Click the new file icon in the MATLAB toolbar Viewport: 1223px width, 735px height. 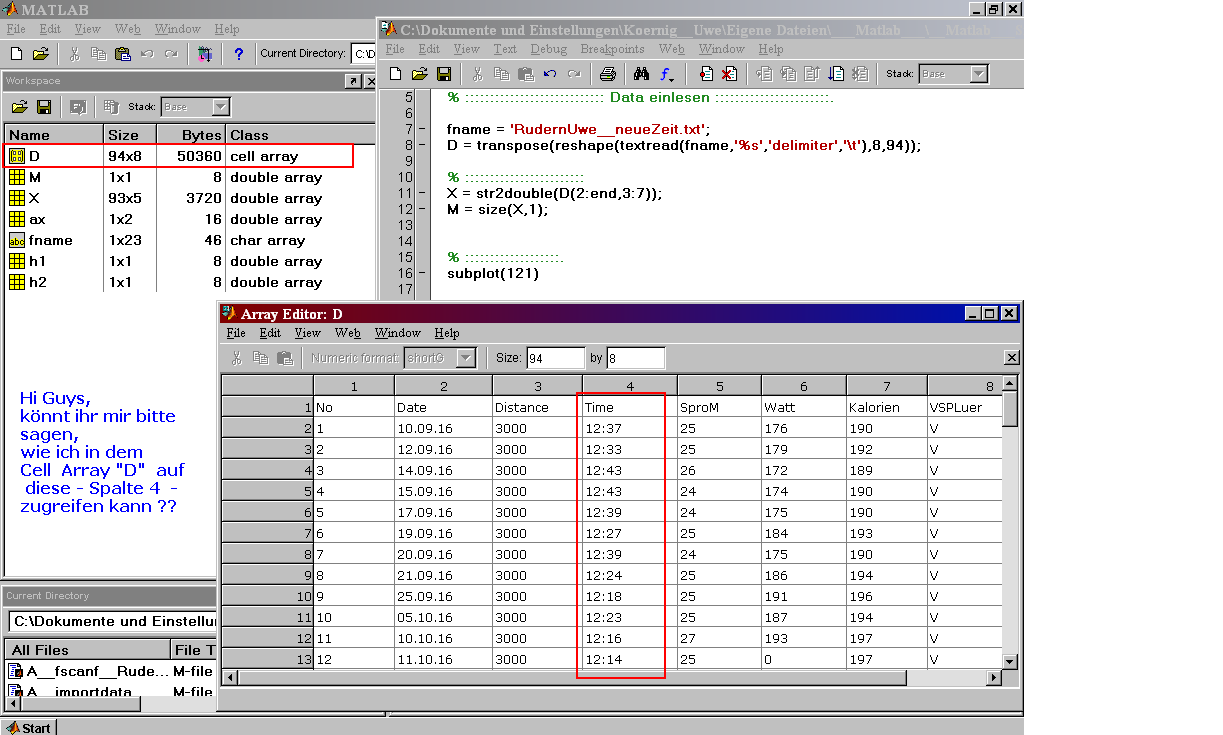[x=17, y=54]
